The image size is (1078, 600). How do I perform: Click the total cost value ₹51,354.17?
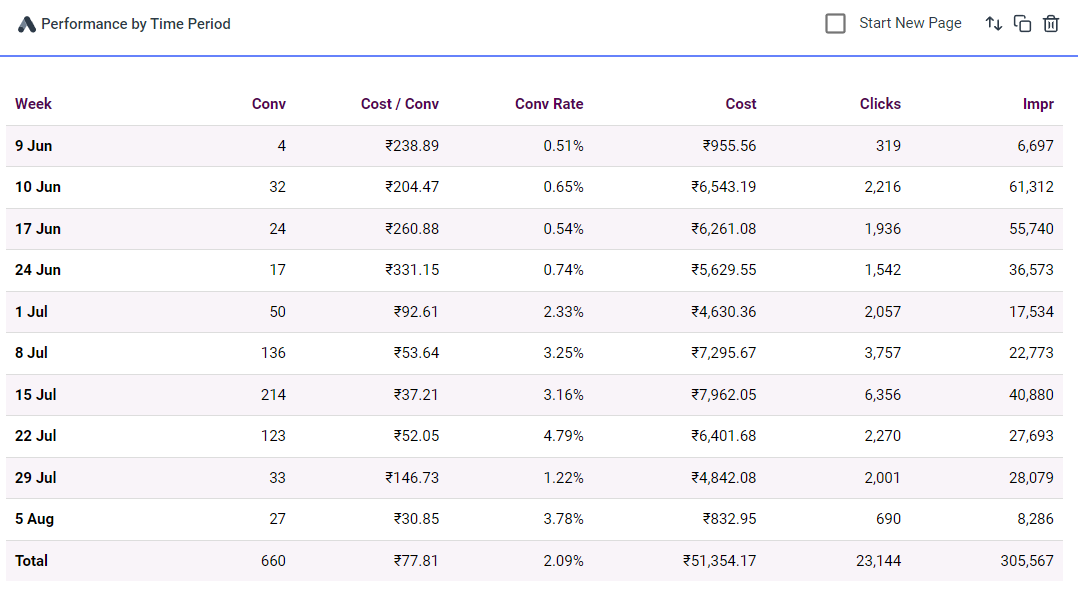coord(719,561)
